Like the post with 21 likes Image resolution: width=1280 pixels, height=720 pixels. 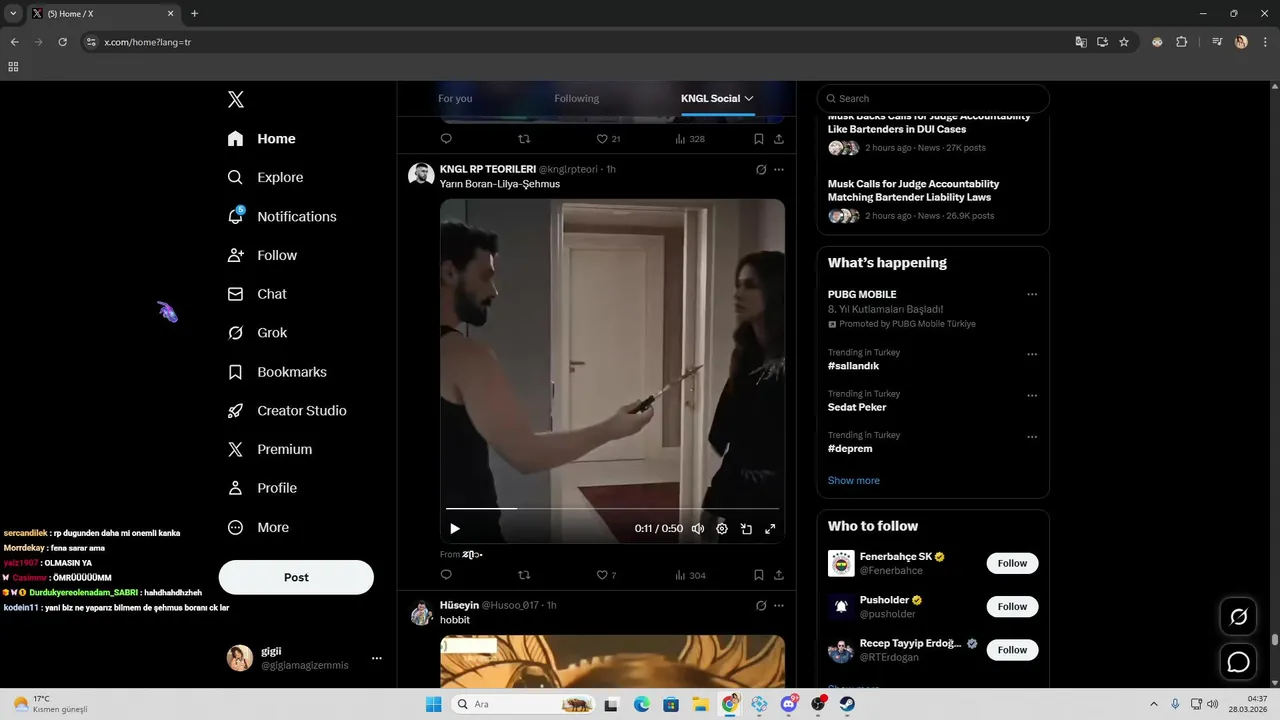608,139
